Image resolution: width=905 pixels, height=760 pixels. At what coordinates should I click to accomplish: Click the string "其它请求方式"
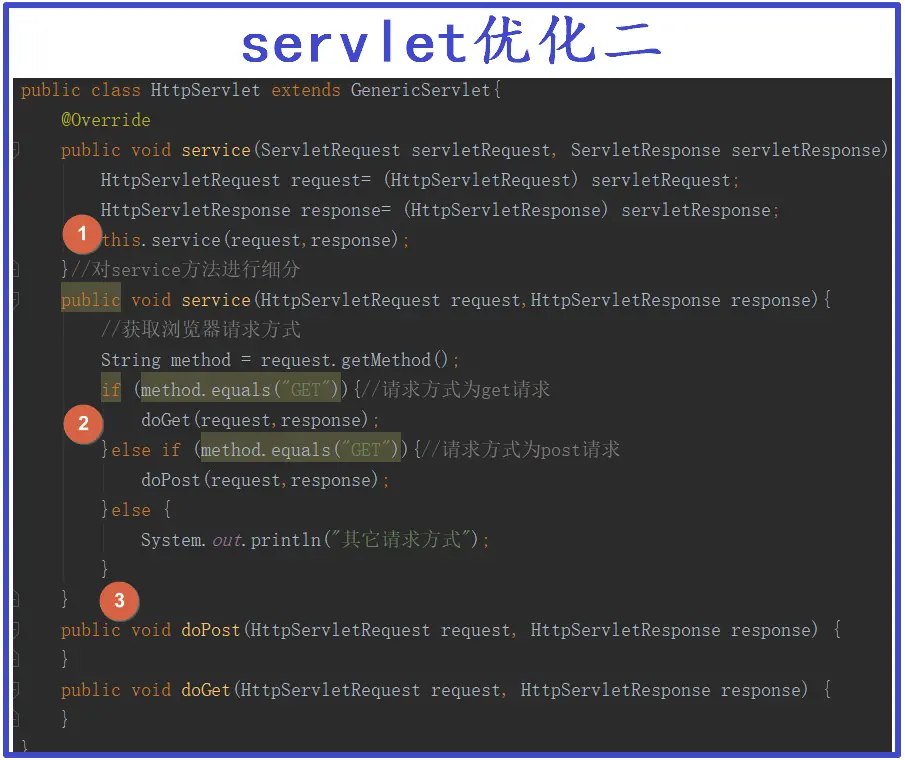[x=401, y=540]
